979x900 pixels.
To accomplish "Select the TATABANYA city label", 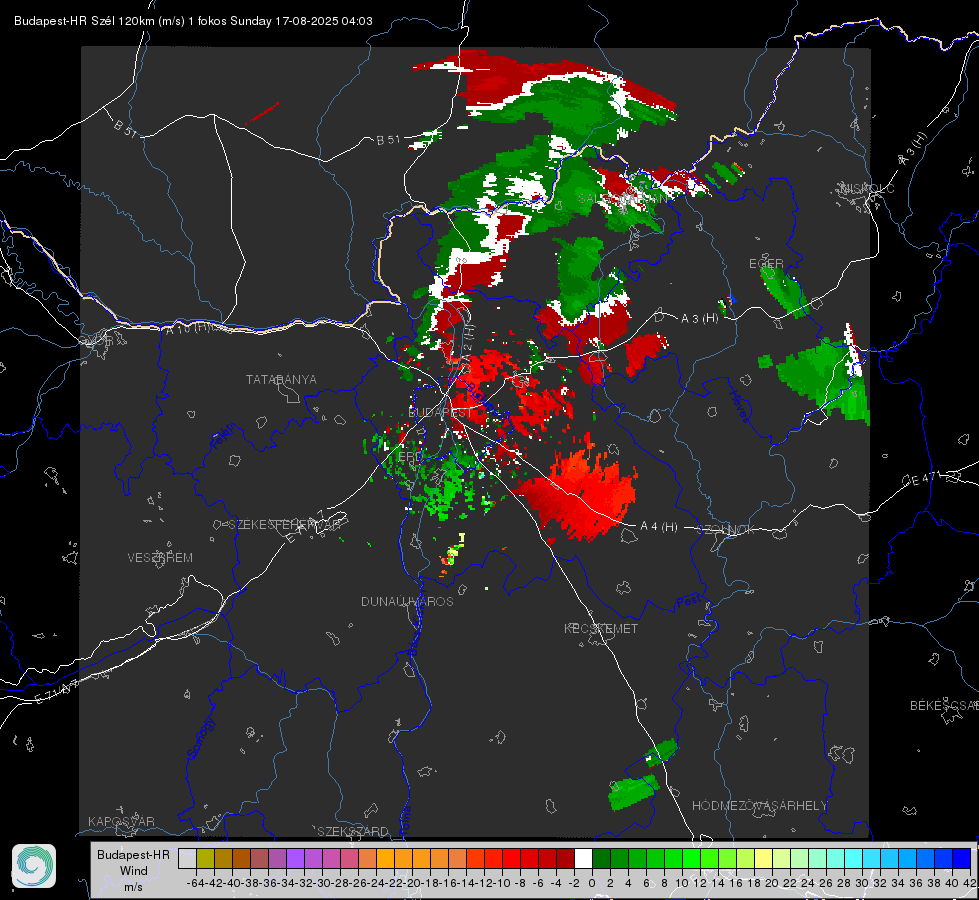I will point(281,379).
